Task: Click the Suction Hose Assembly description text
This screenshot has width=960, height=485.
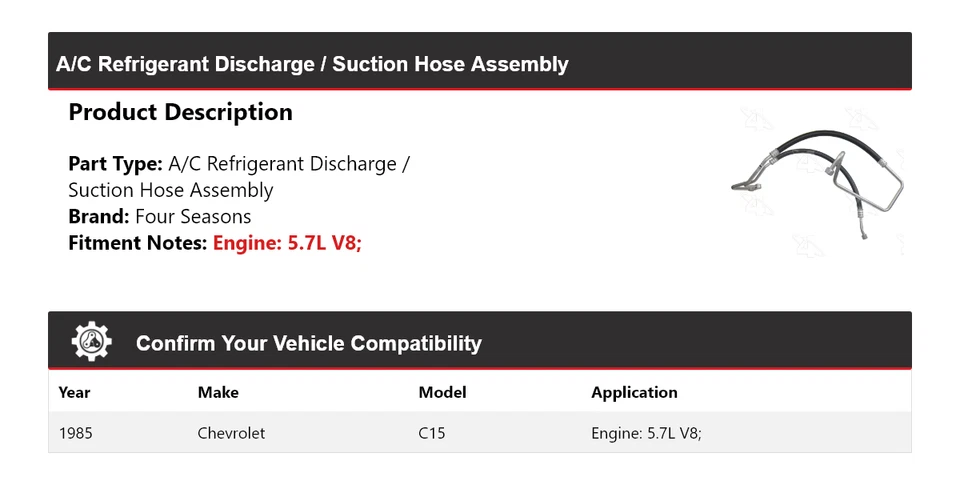Action: (x=171, y=190)
